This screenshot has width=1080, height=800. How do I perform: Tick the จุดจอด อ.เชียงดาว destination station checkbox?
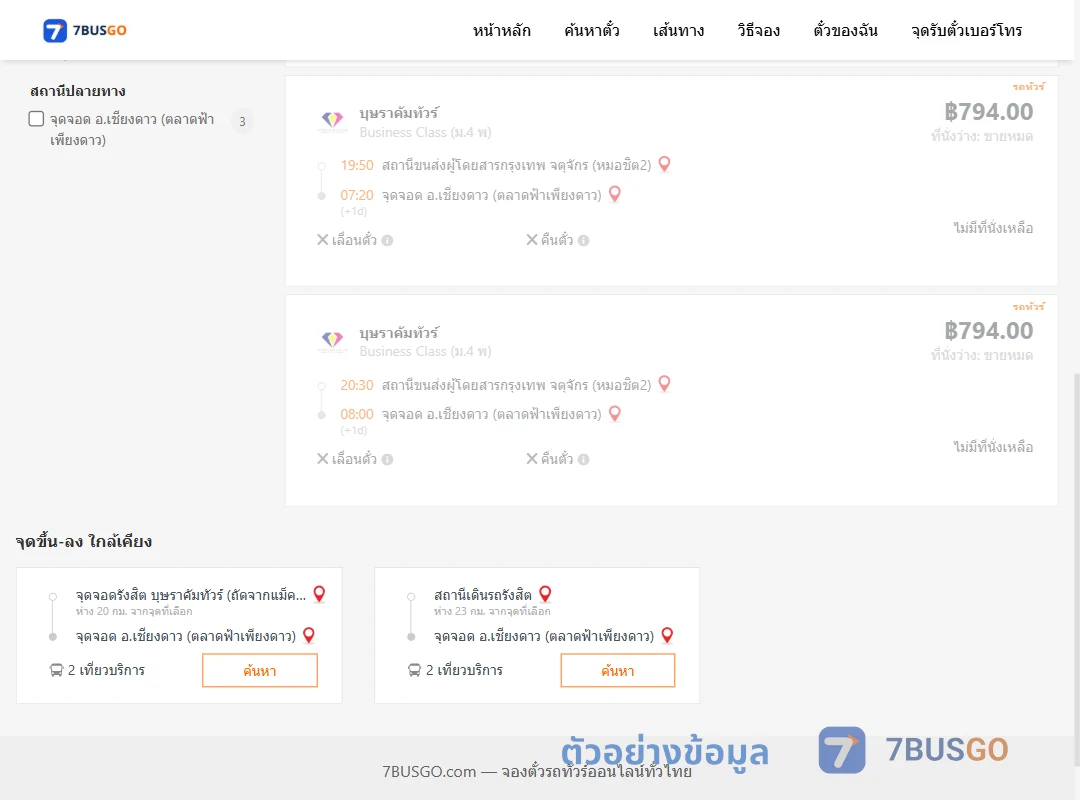pos(37,119)
